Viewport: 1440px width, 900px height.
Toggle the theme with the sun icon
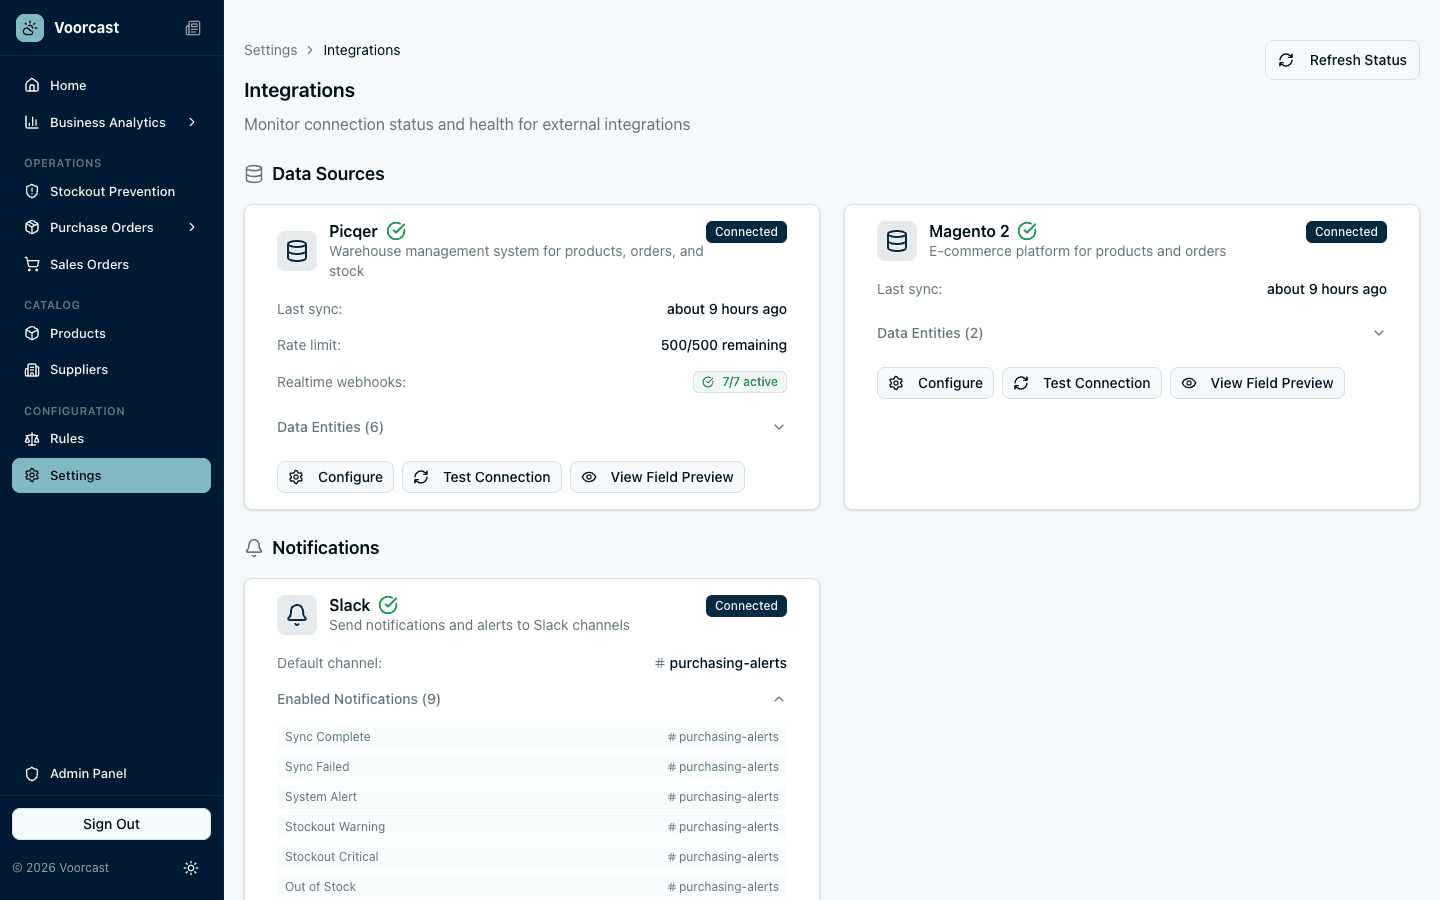click(191, 868)
